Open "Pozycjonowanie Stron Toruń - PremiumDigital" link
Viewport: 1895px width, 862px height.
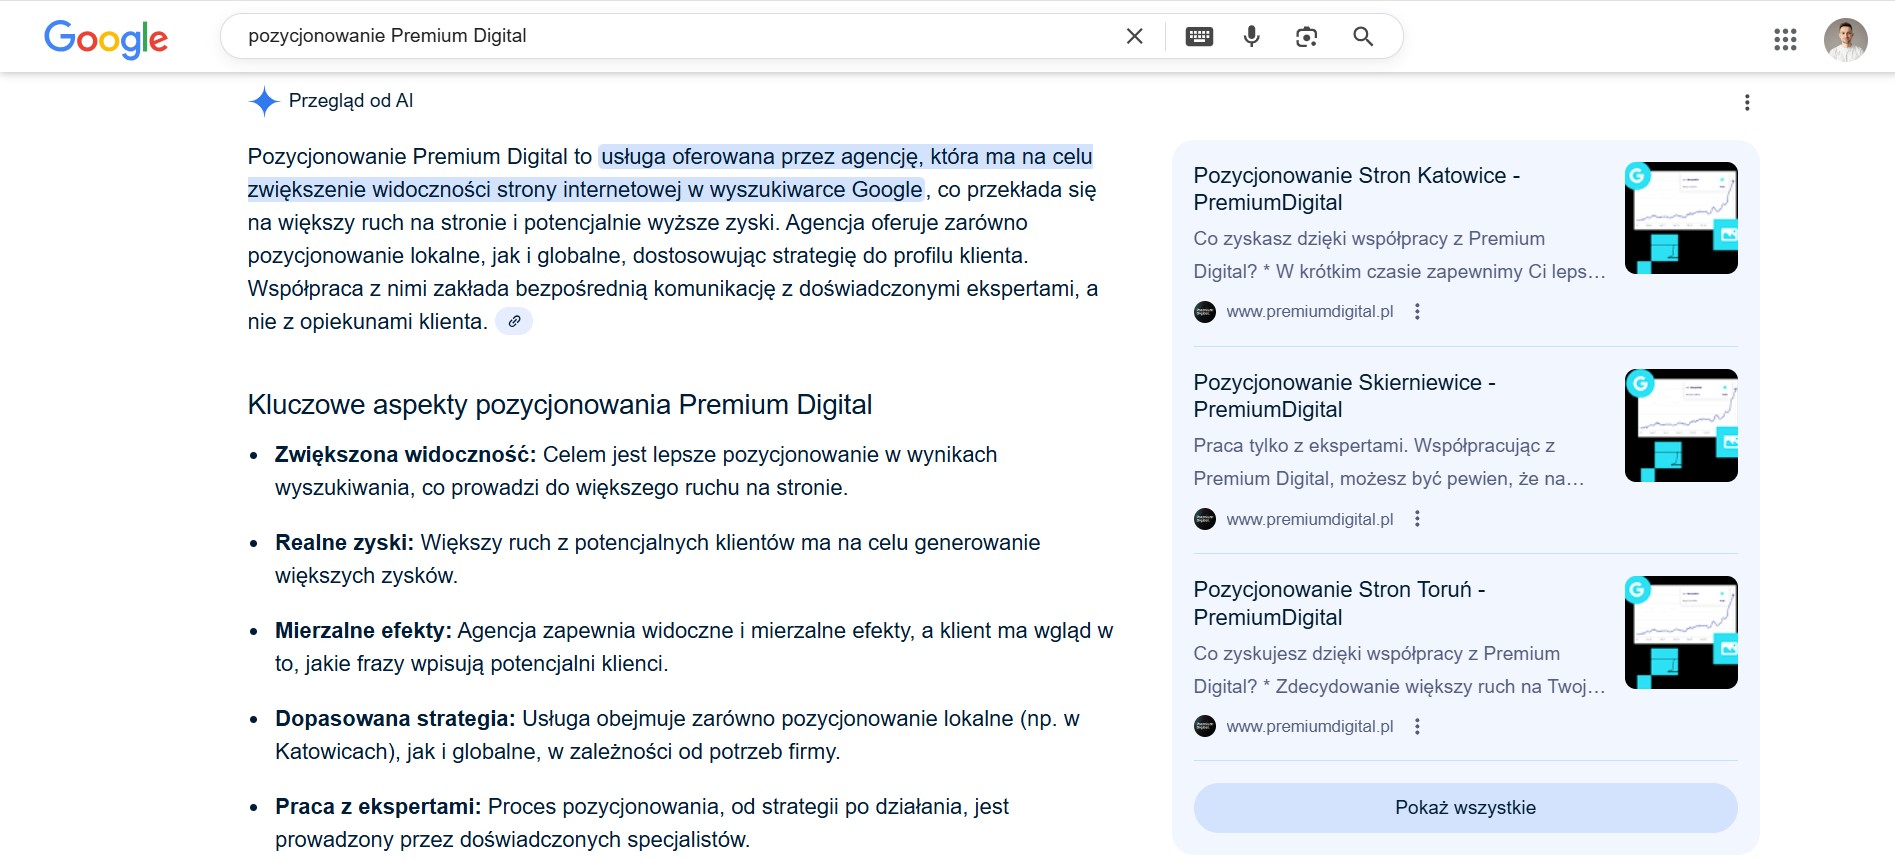1338,603
